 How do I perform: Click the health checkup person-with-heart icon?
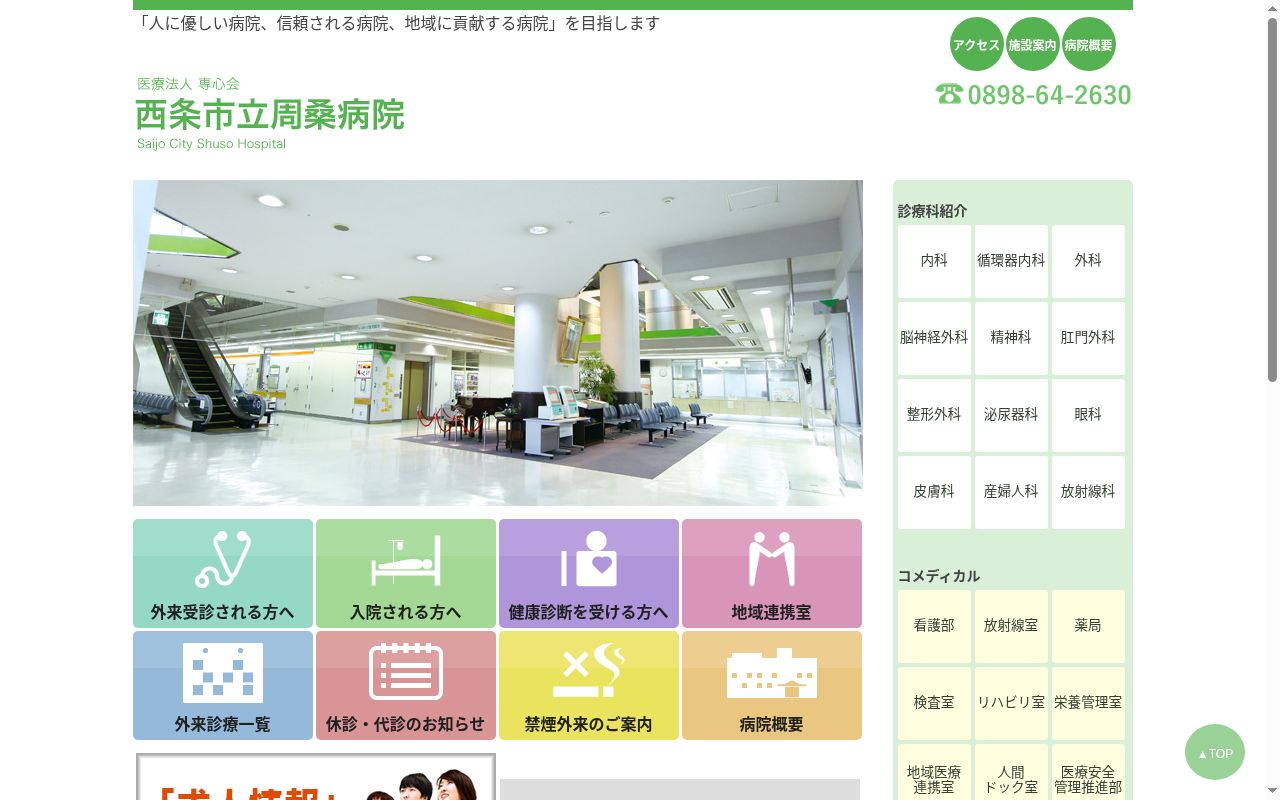tap(589, 559)
